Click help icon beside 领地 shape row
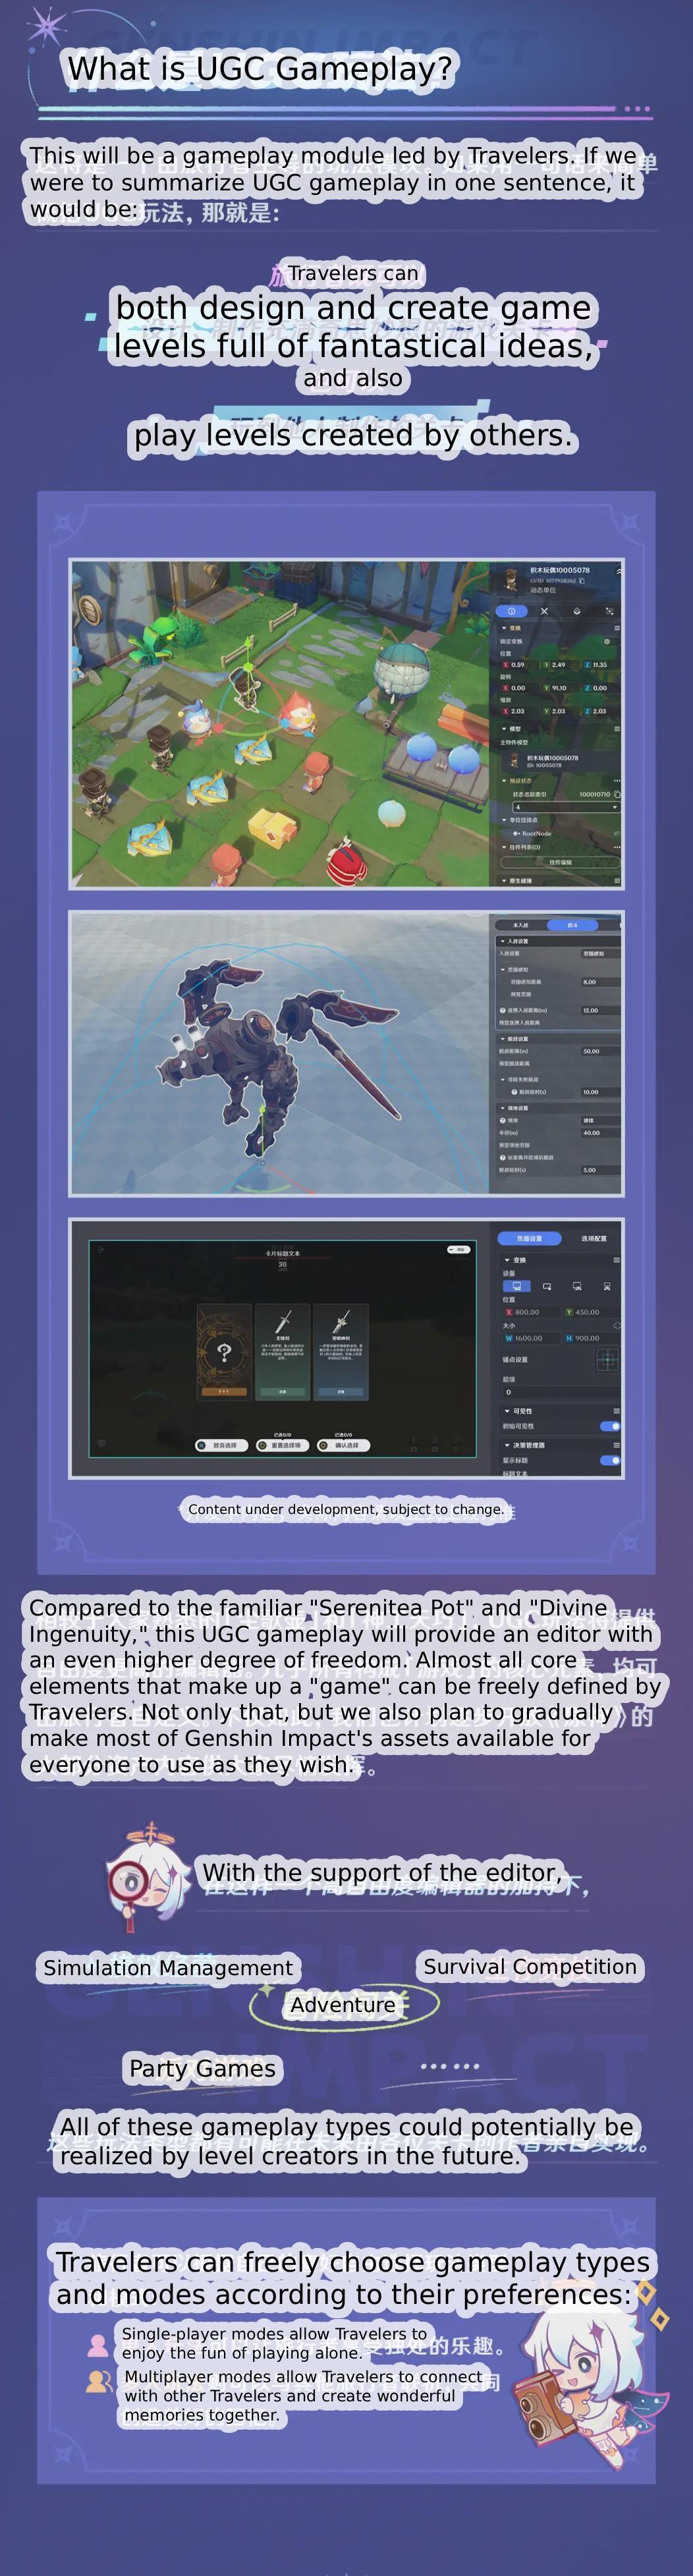The height and width of the screenshot is (2576, 693). (503, 1121)
